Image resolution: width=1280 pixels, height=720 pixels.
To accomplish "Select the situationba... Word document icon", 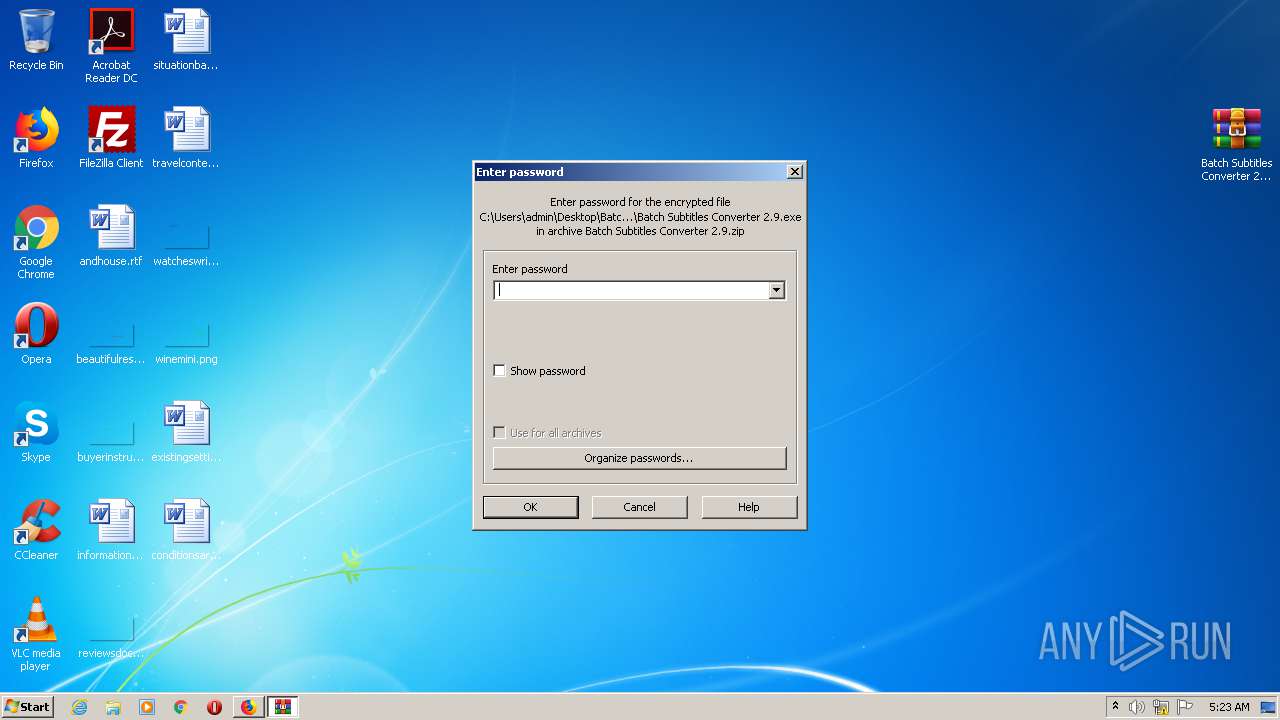I will (x=186, y=40).
